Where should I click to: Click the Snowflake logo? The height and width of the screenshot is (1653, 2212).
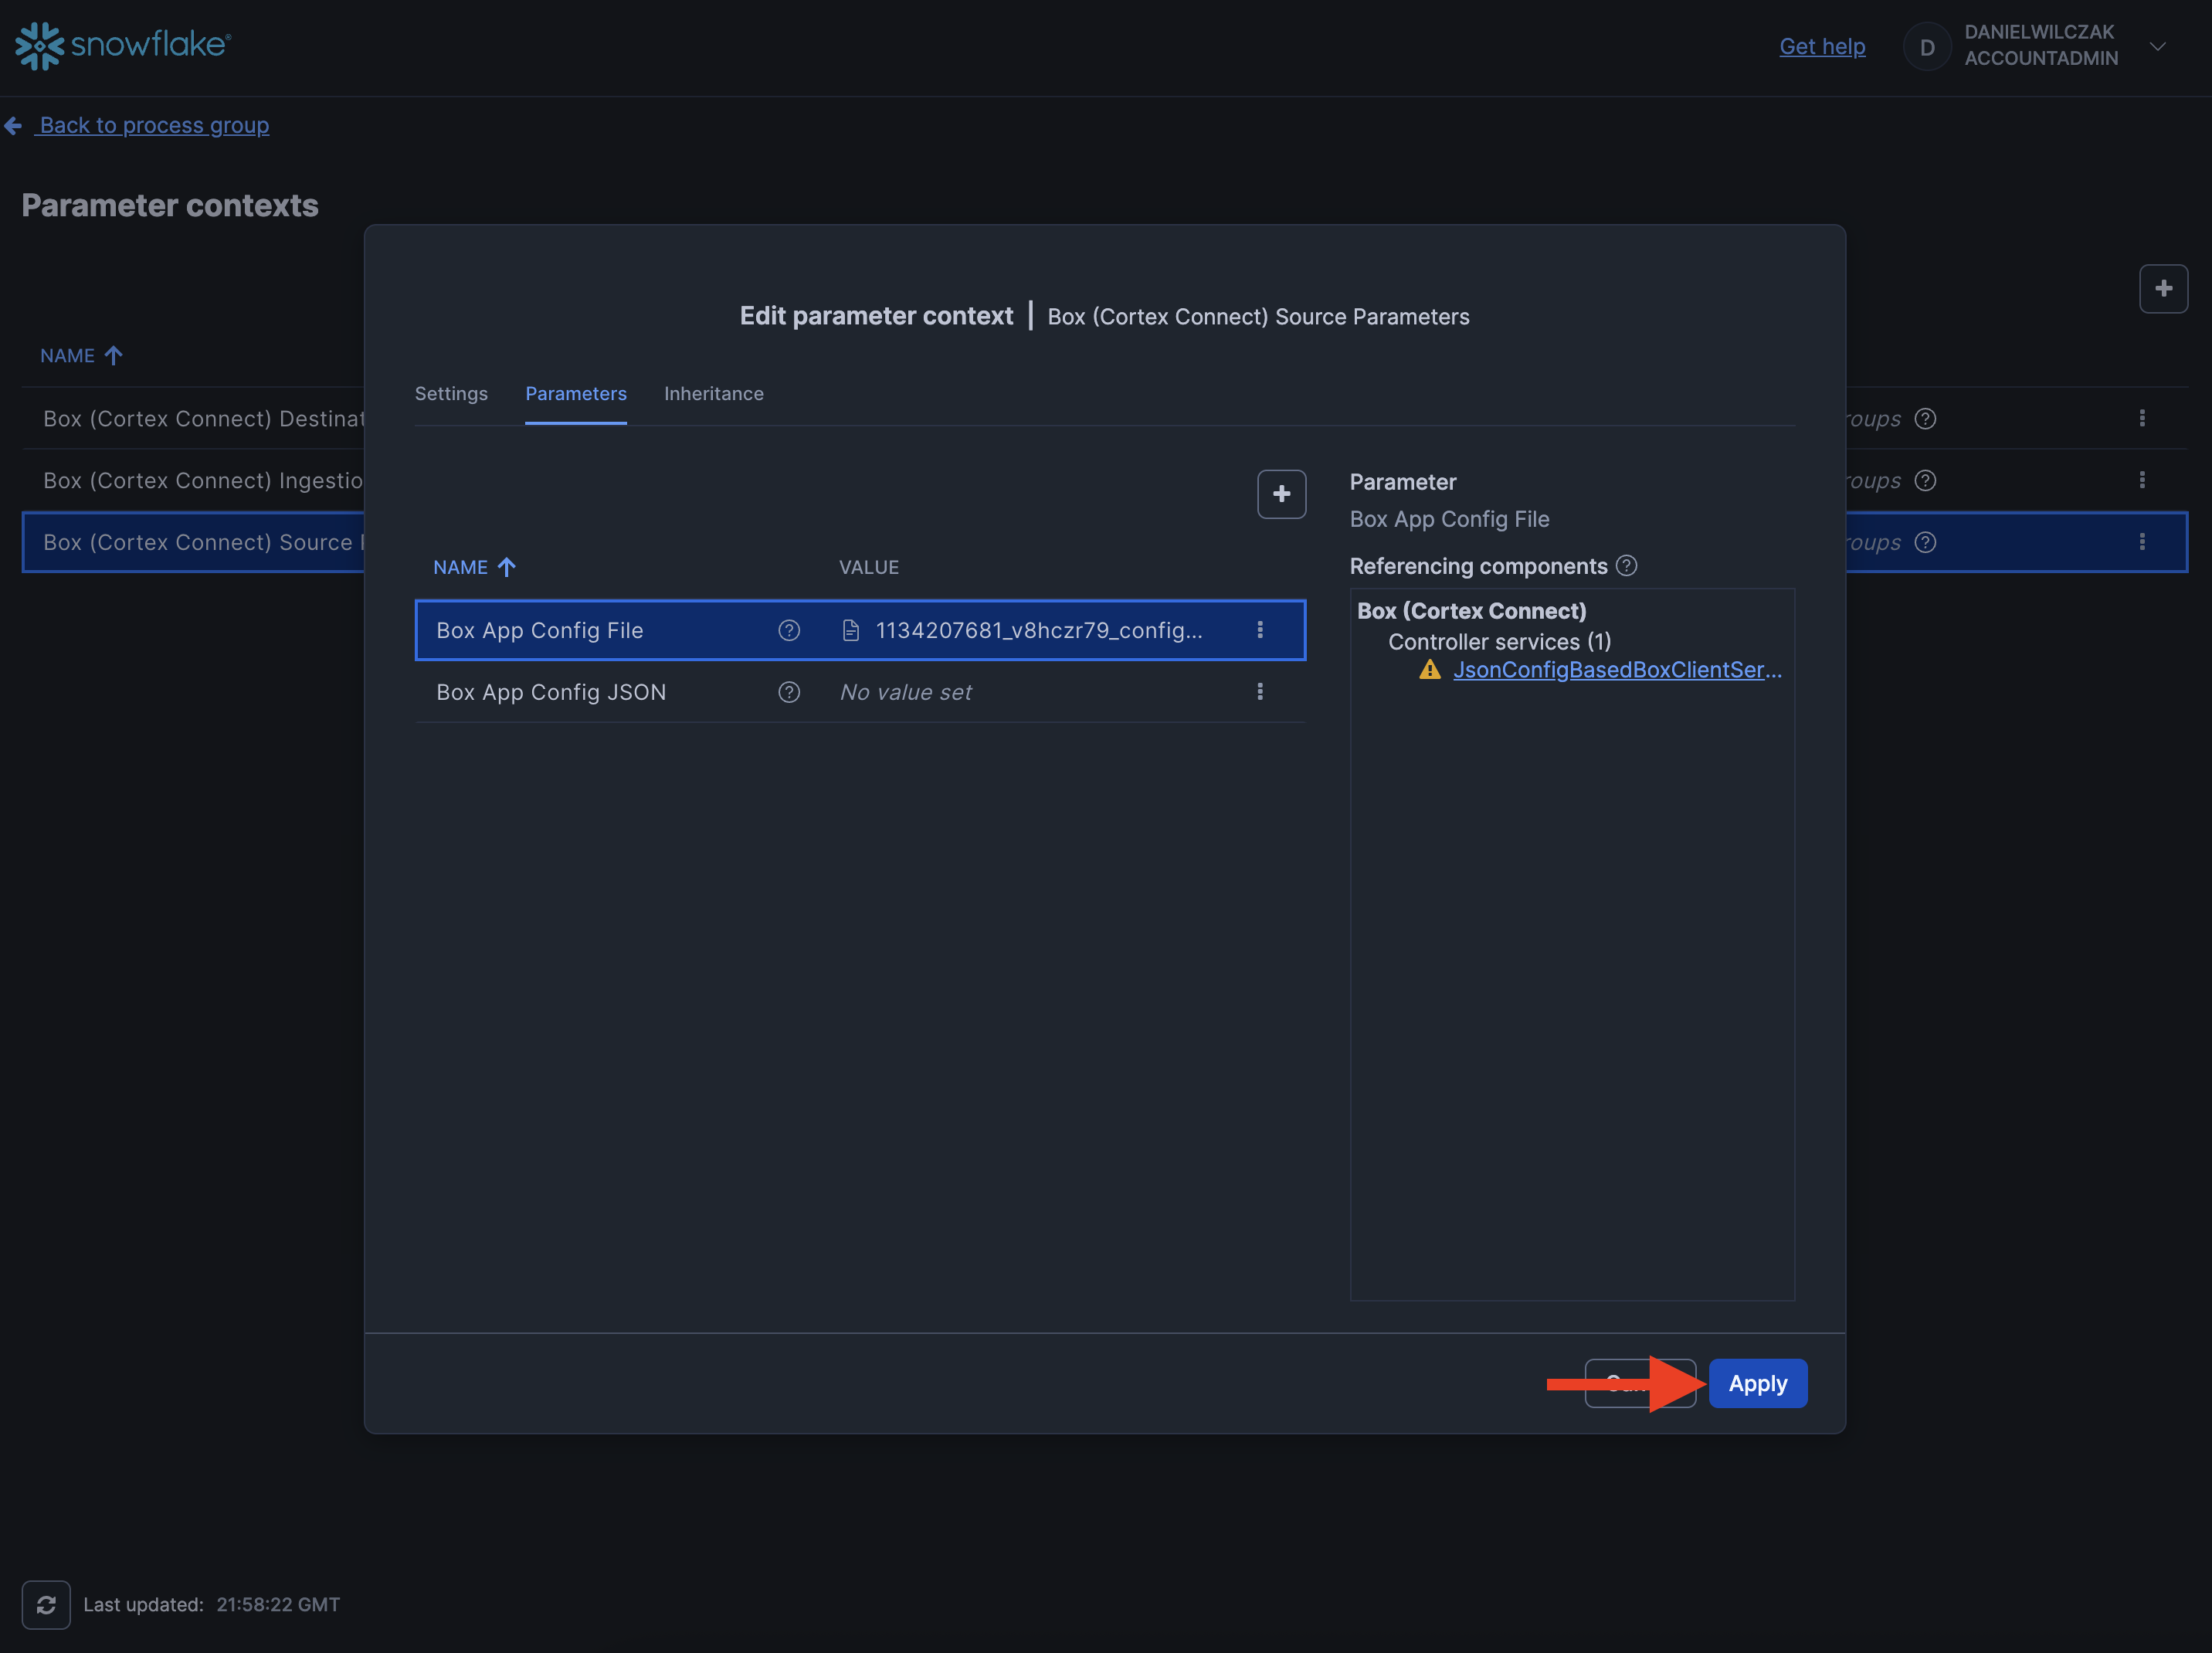point(122,45)
